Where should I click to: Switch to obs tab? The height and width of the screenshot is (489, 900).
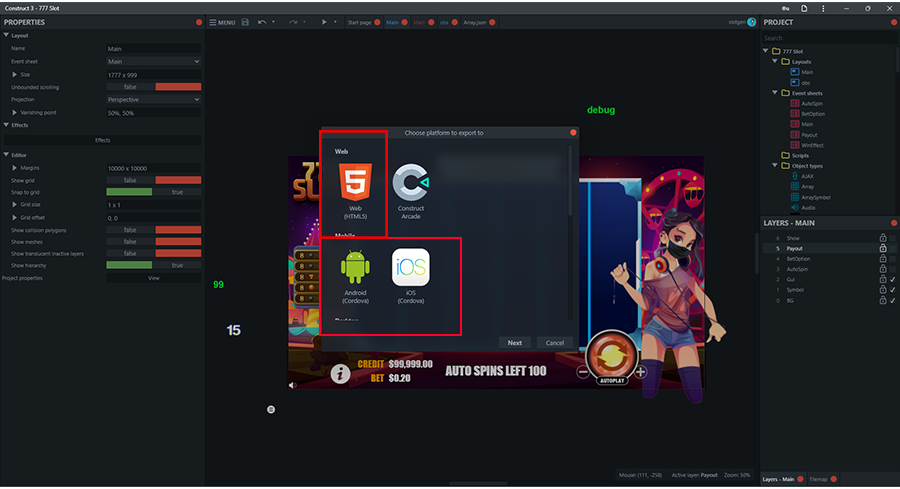tap(444, 22)
